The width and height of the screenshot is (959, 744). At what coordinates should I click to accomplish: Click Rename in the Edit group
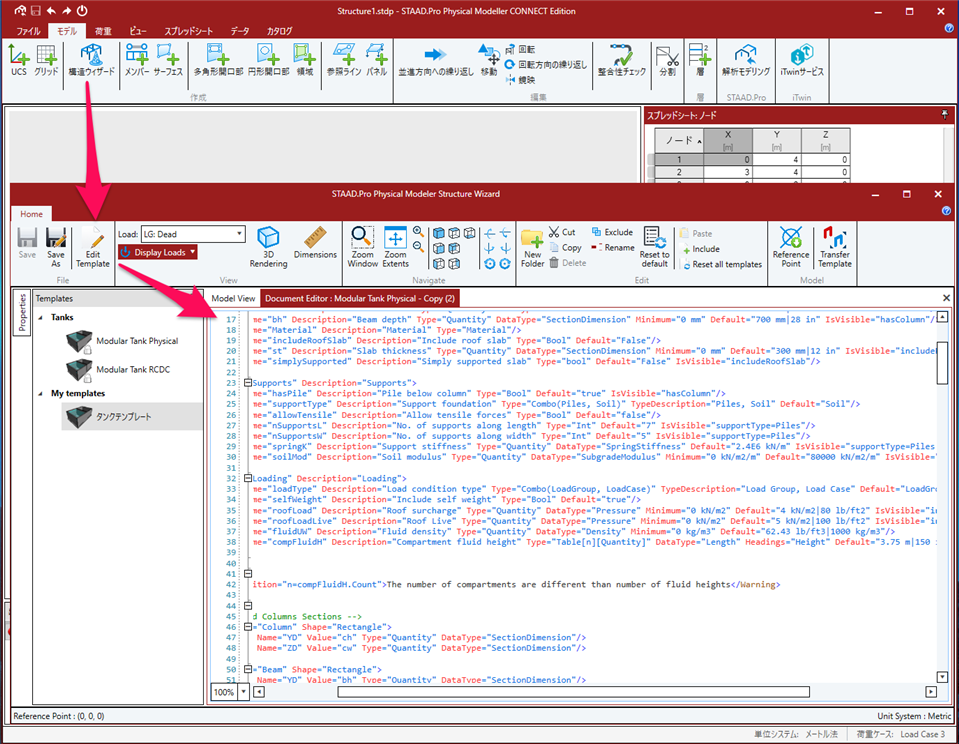(612, 248)
